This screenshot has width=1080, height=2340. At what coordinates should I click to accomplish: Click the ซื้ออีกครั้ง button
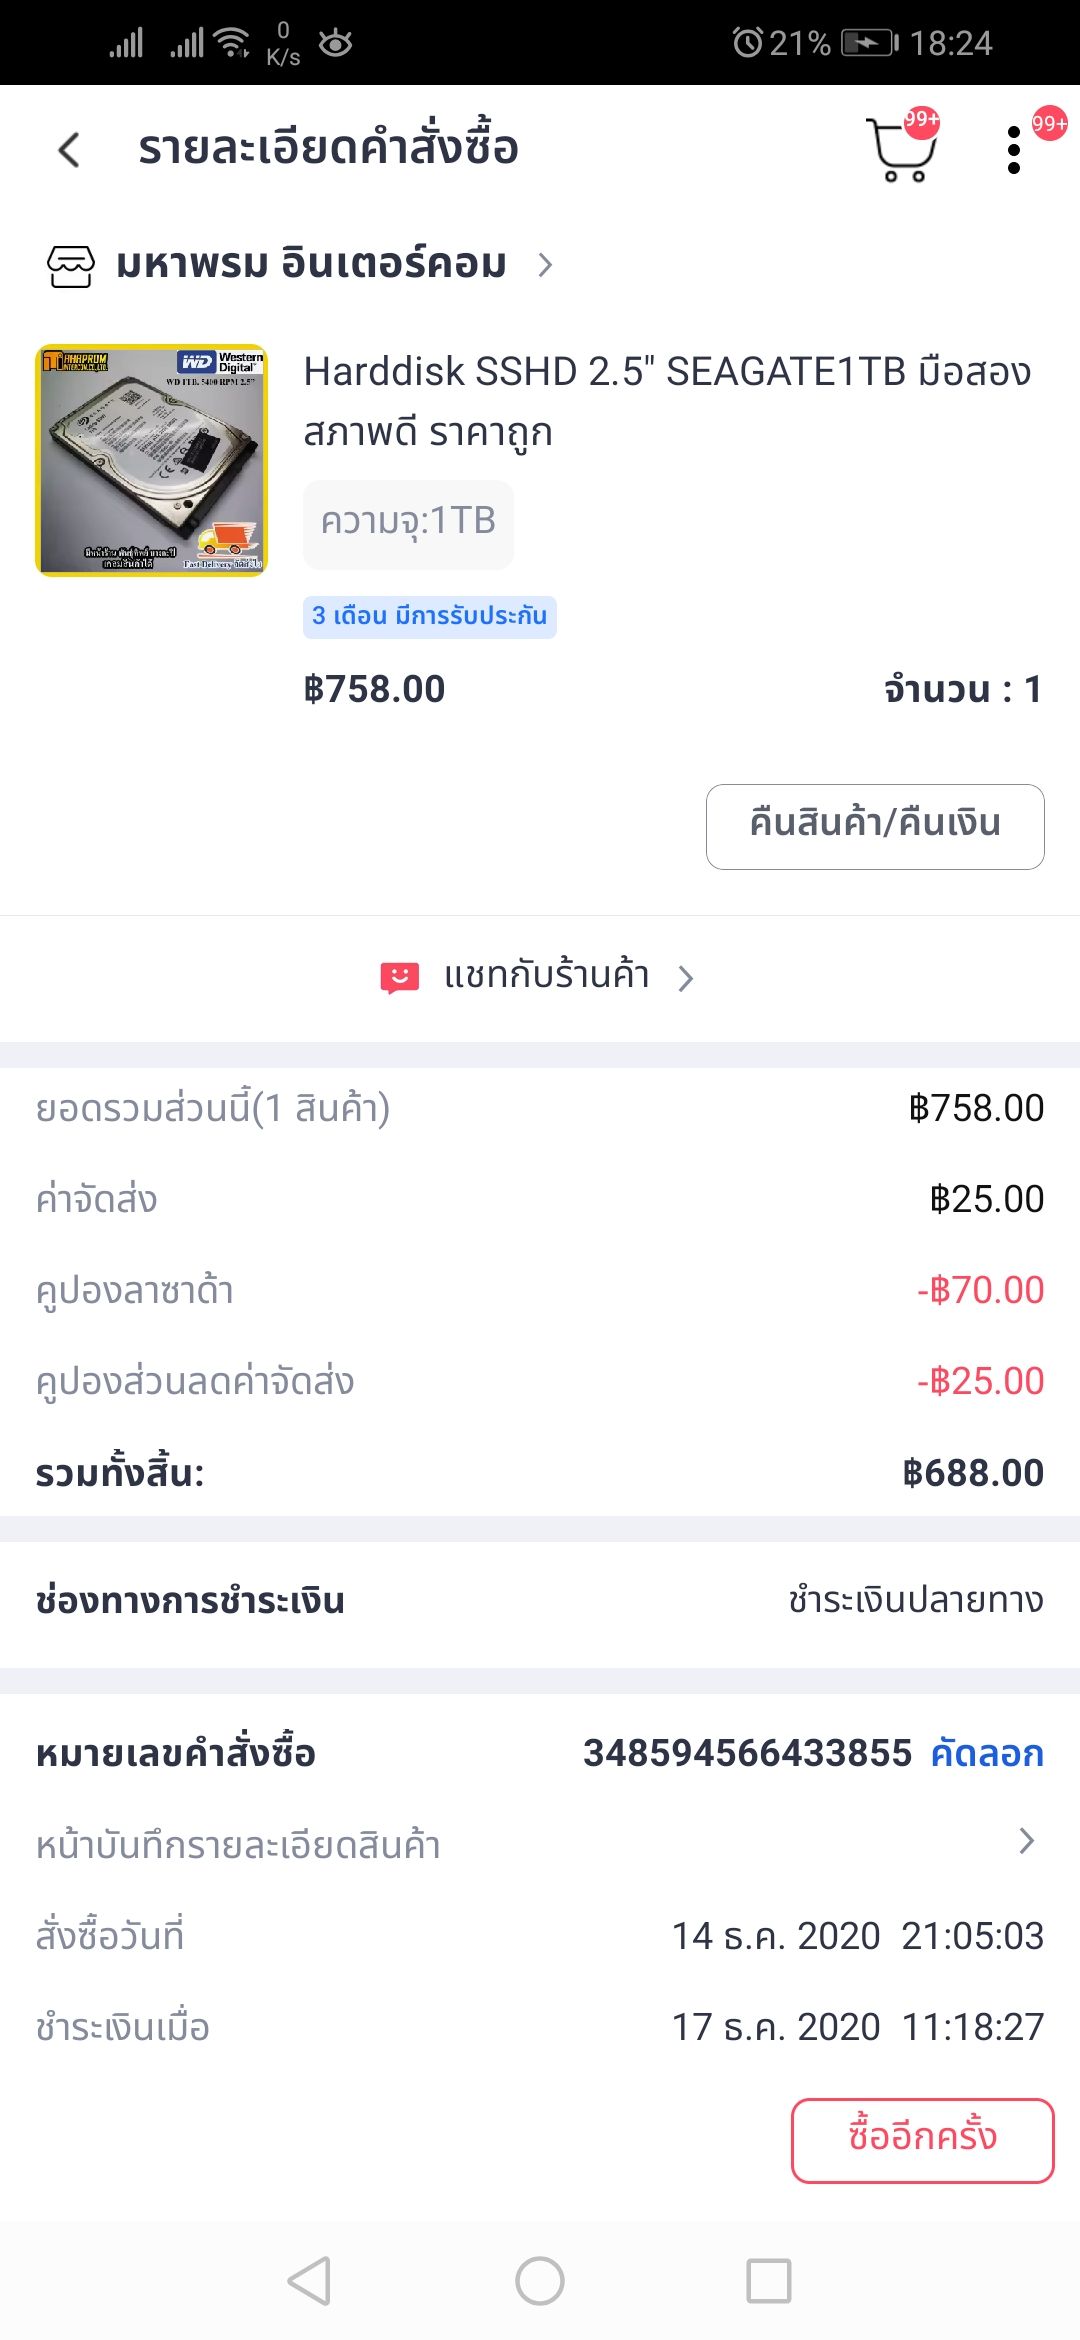click(922, 2140)
